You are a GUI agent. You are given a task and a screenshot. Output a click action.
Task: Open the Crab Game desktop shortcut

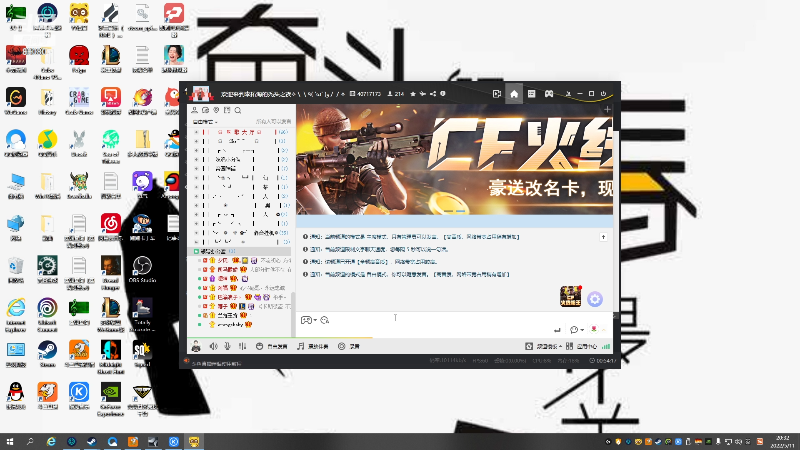click(79, 101)
